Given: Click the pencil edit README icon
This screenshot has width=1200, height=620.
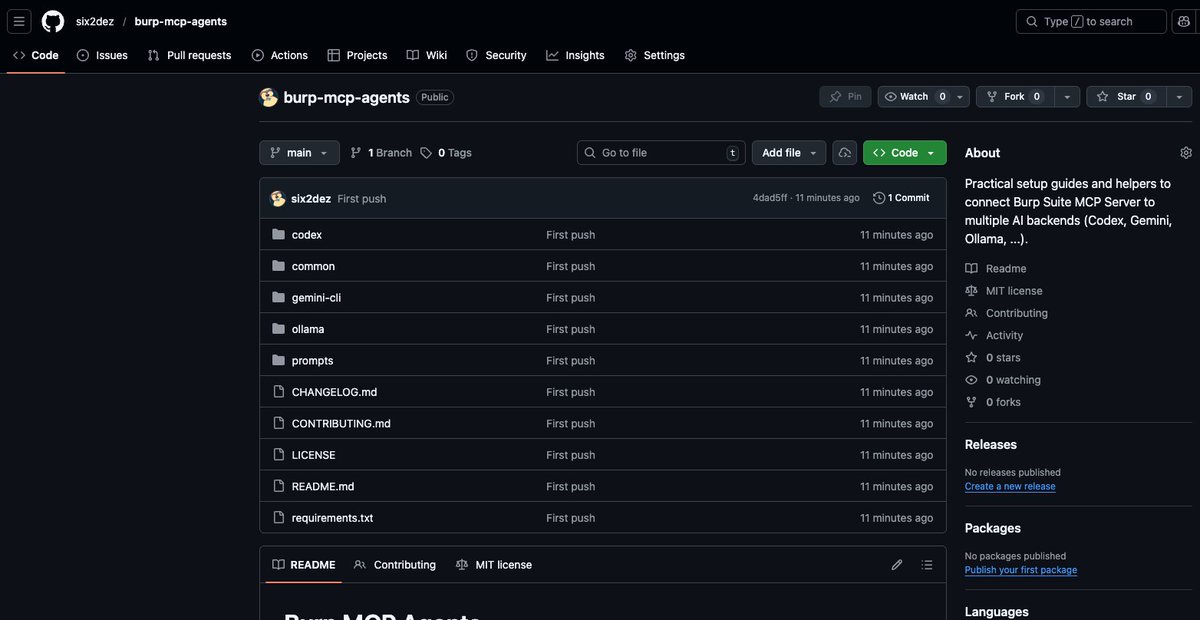Looking at the screenshot, I should tap(897, 565).
